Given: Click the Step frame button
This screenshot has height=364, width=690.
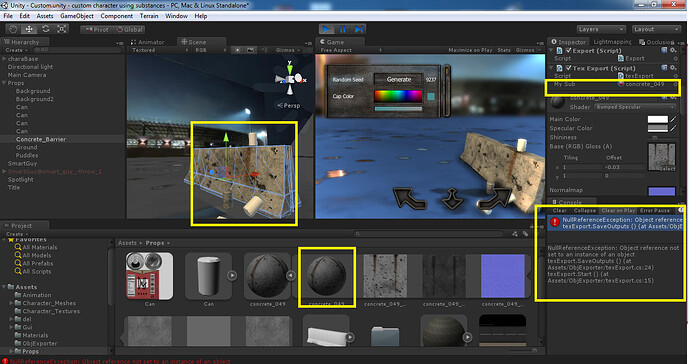Looking at the screenshot, I should pos(359,29).
